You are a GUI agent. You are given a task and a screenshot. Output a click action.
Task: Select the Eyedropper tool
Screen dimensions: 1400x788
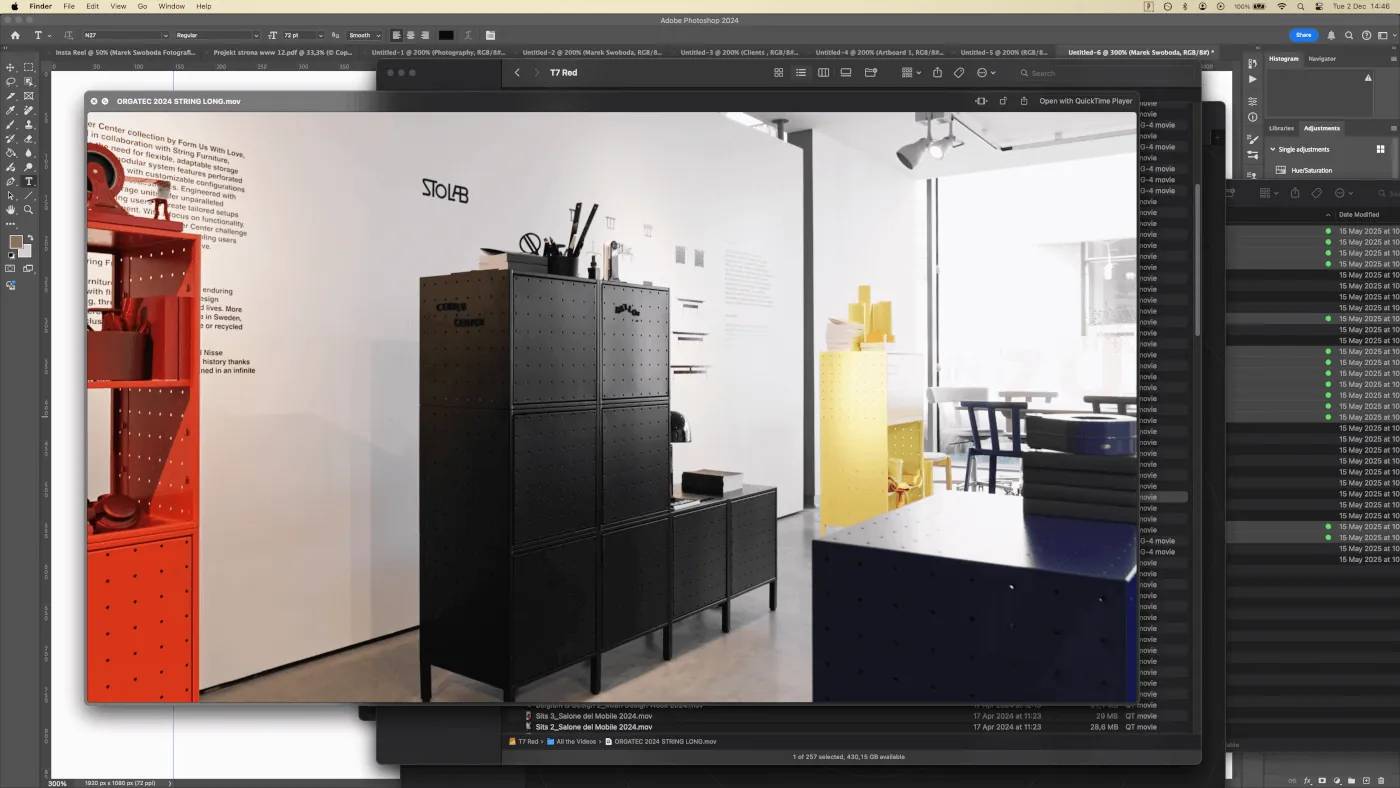click(11, 110)
